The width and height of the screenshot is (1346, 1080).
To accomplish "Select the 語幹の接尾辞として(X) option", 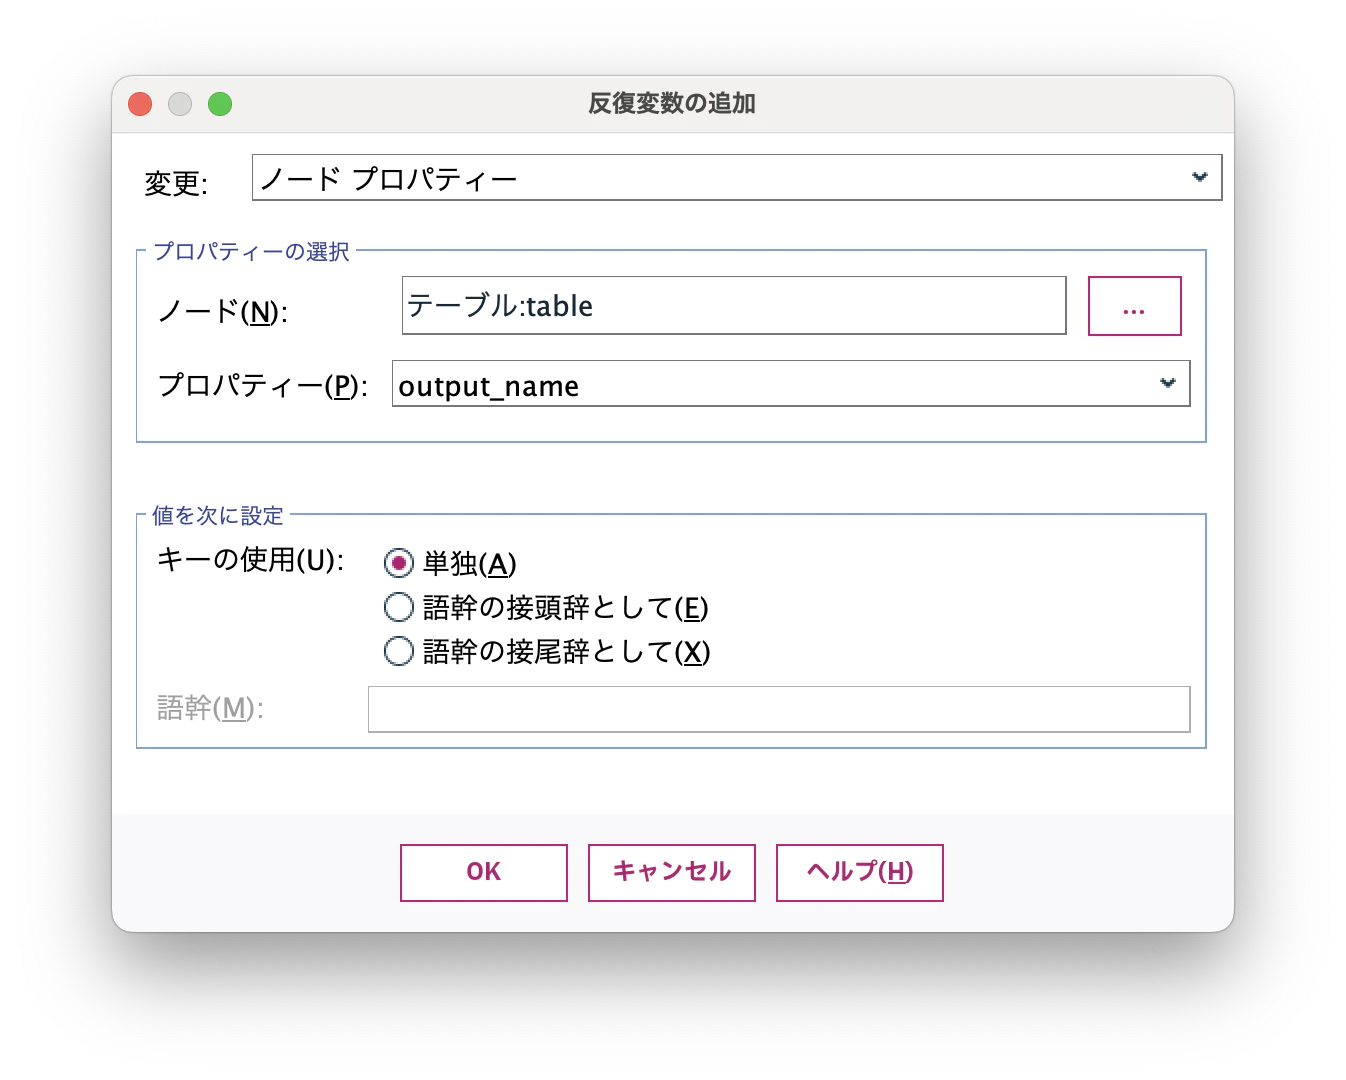I will tap(399, 651).
